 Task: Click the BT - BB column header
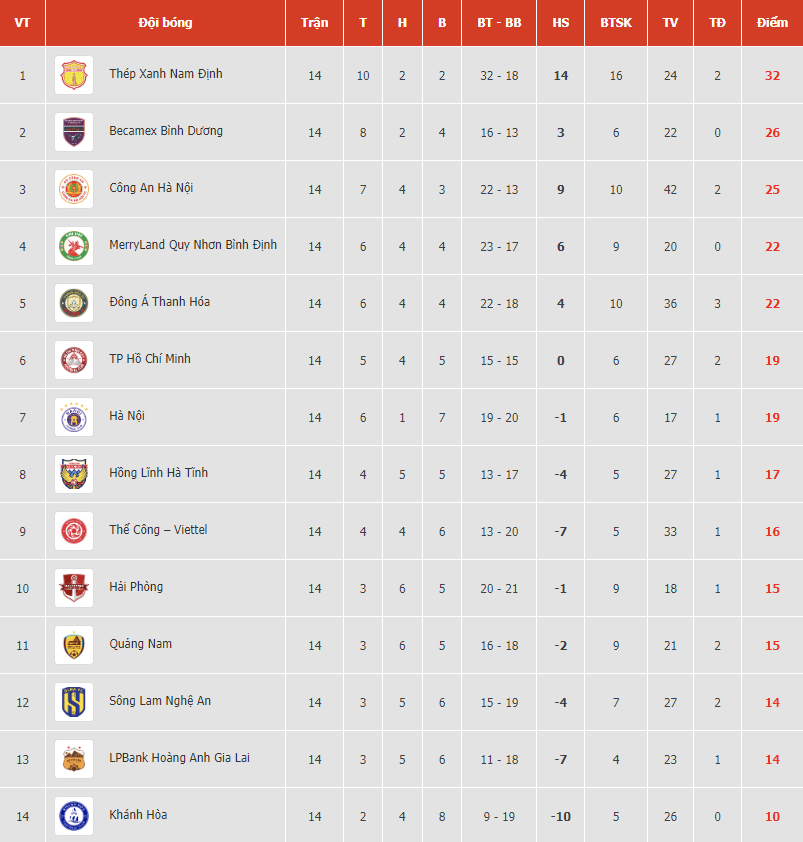click(499, 23)
